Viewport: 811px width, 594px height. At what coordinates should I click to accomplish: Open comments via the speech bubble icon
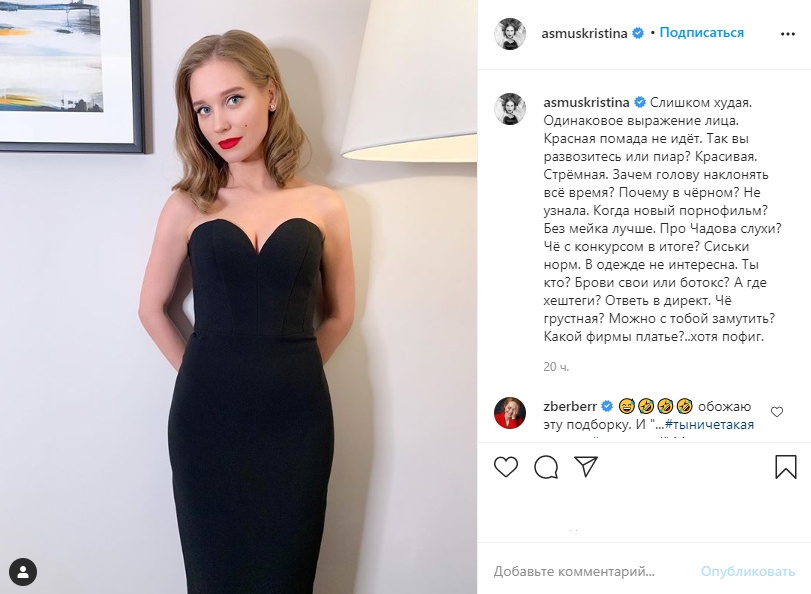point(546,467)
